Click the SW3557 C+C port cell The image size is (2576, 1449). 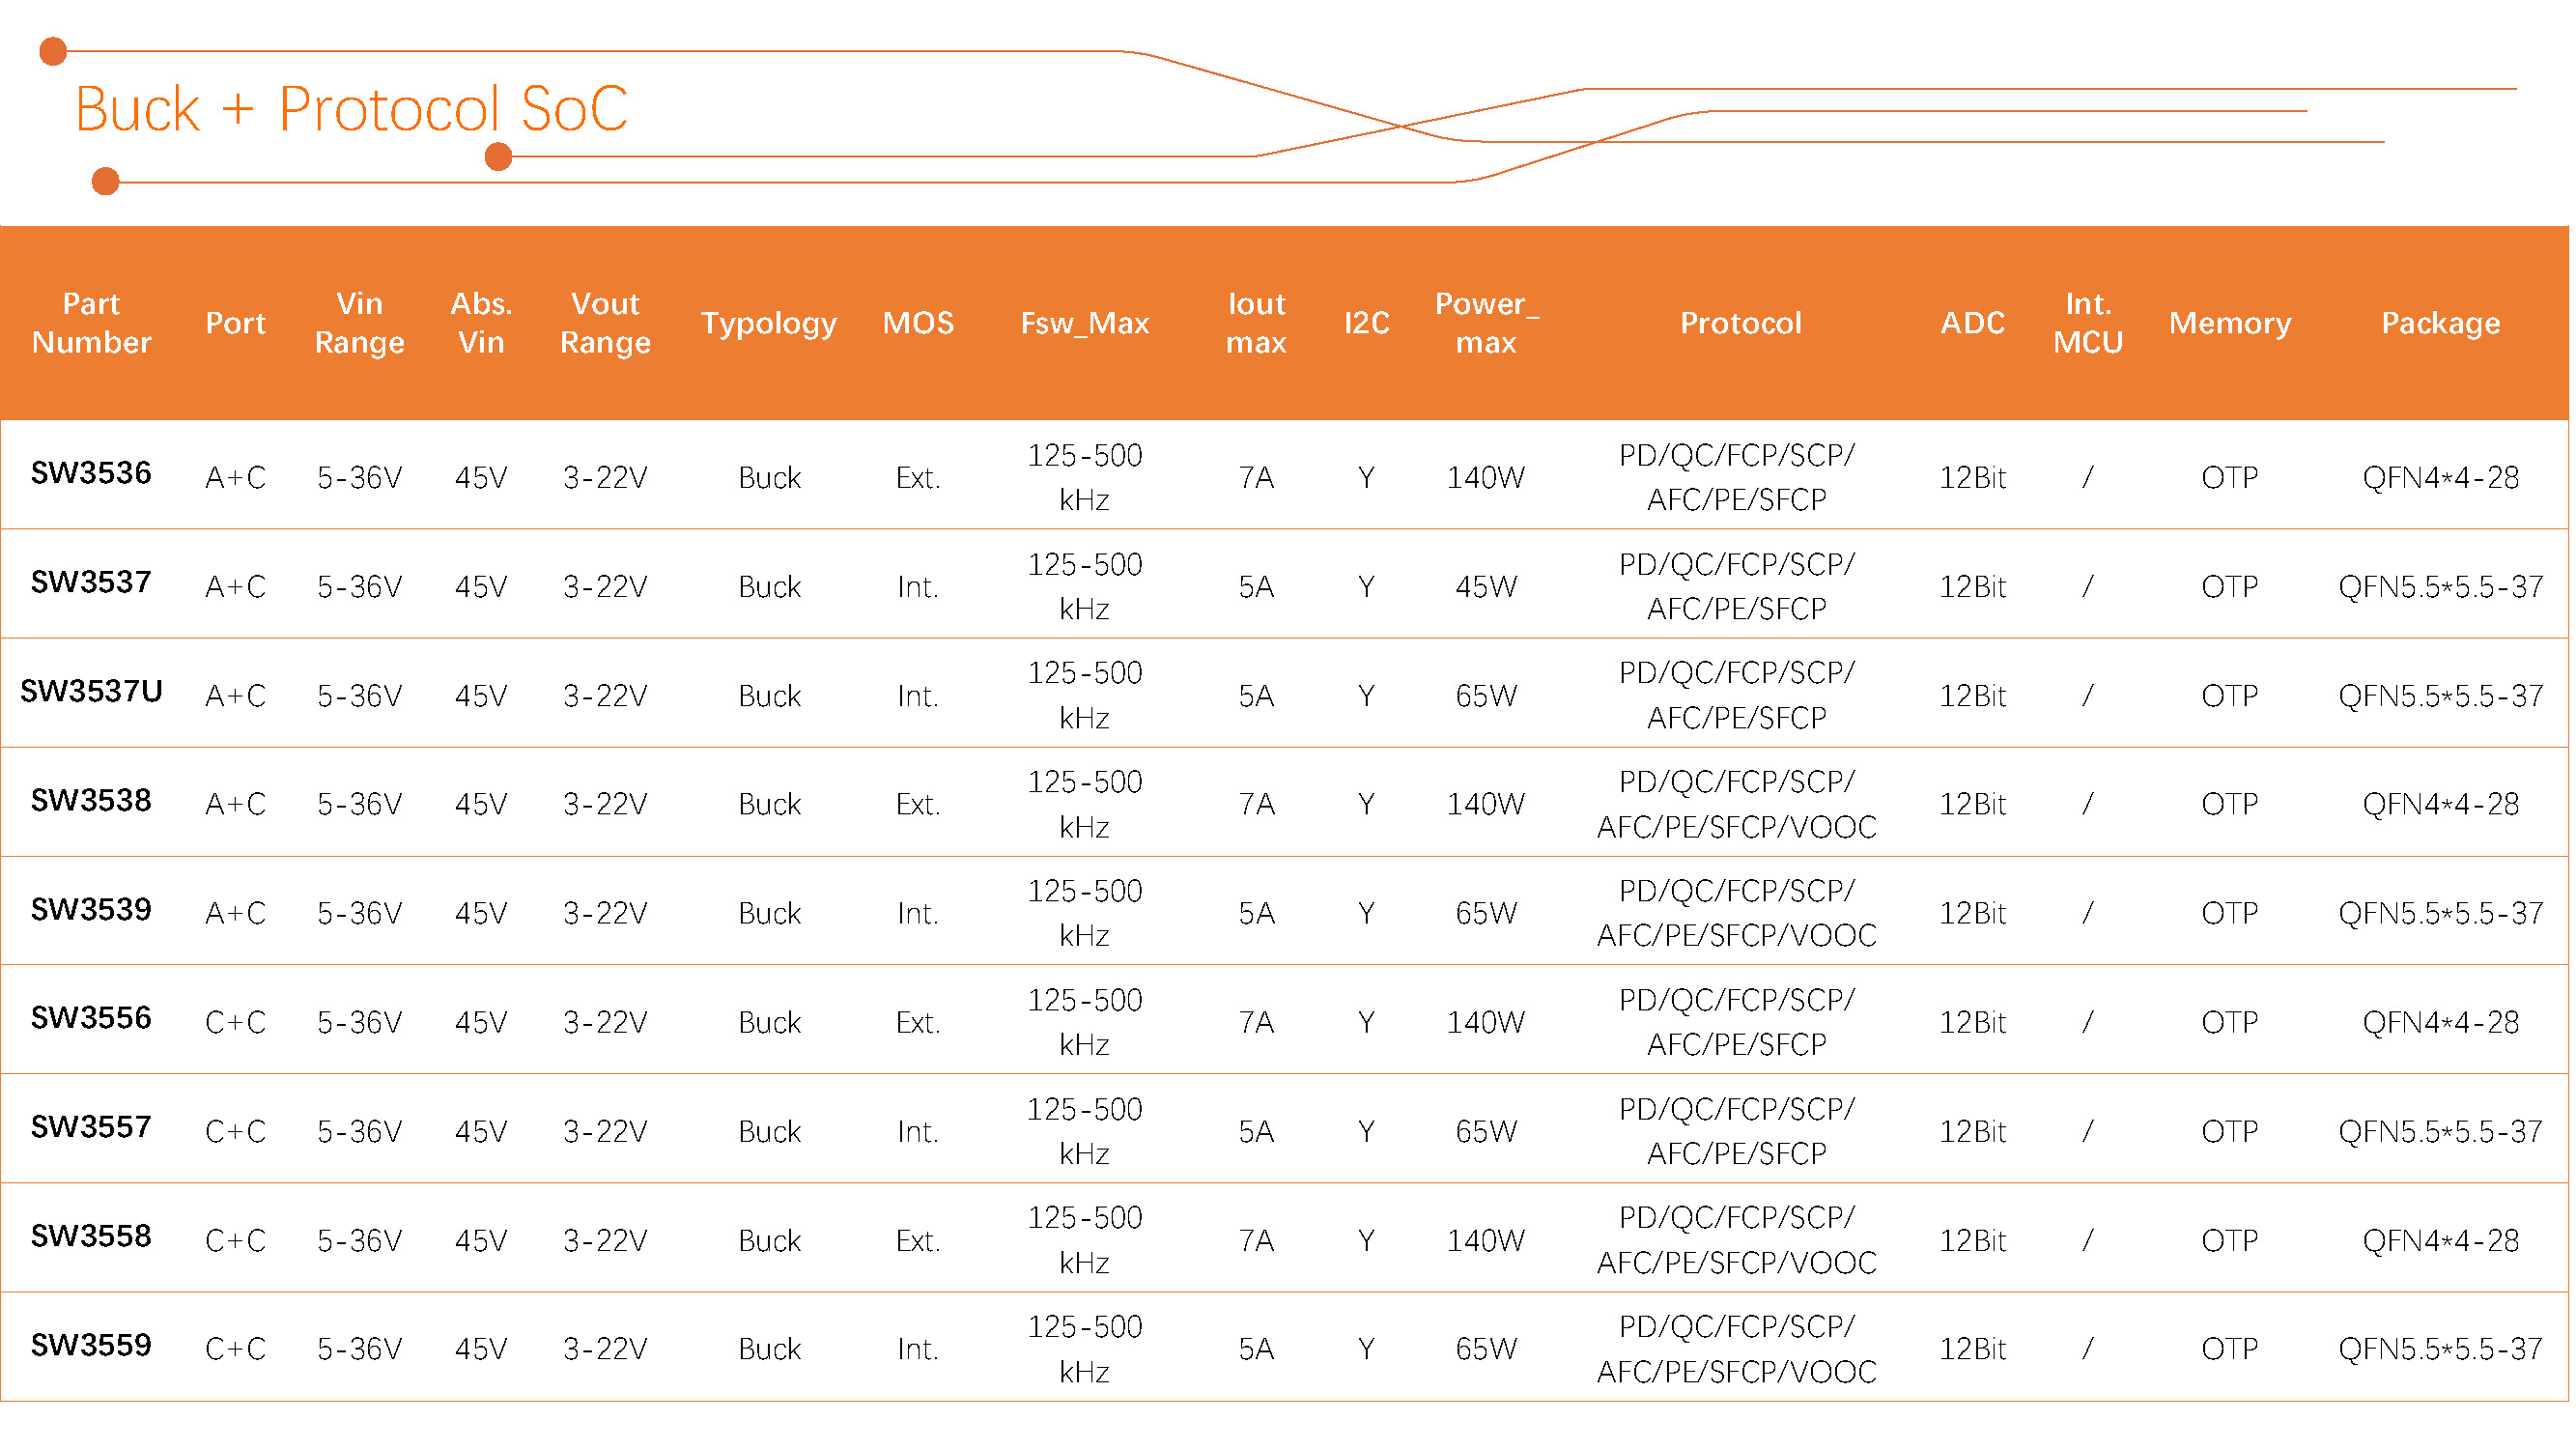pos(235,1132)
